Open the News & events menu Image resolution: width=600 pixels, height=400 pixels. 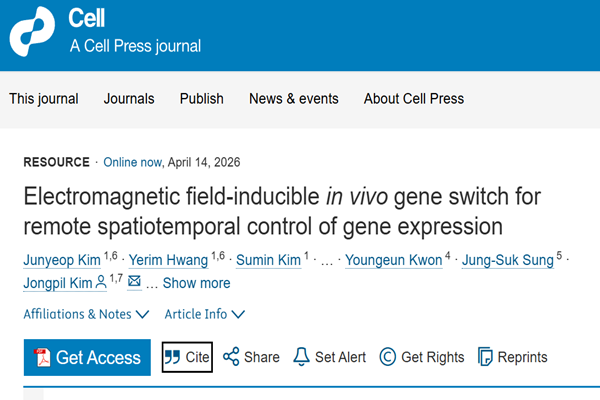pos(293,99)
